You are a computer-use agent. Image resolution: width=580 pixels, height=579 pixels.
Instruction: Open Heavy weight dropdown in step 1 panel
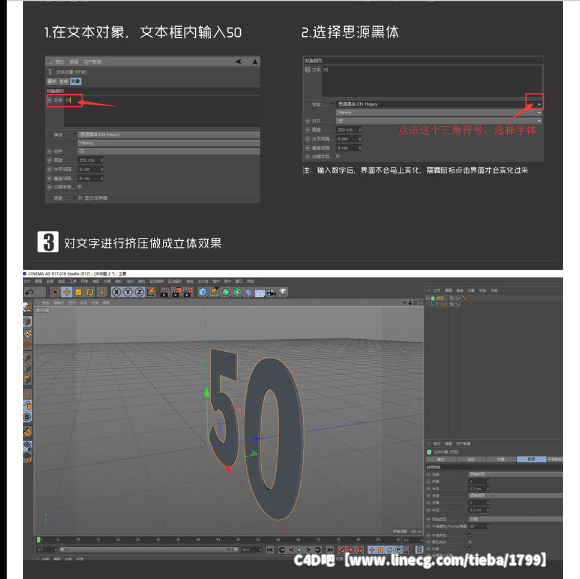169,143
